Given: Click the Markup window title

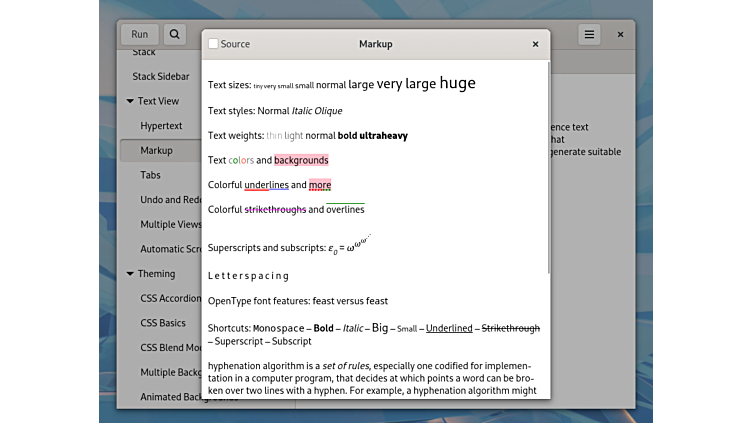Looking at the screenshot, I should tap(375, 44).
